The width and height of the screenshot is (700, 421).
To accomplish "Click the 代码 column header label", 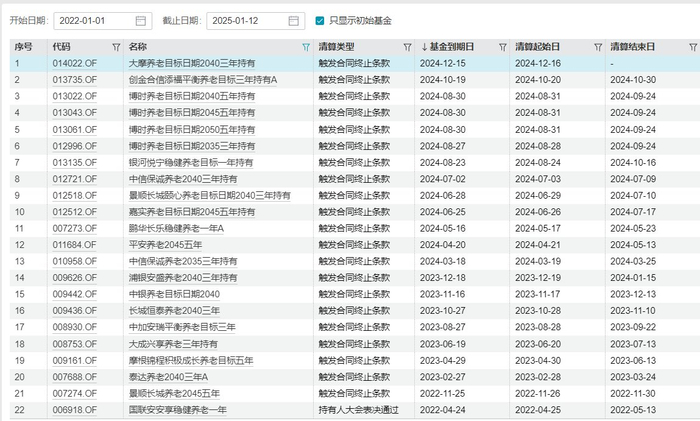I will 61,47.
